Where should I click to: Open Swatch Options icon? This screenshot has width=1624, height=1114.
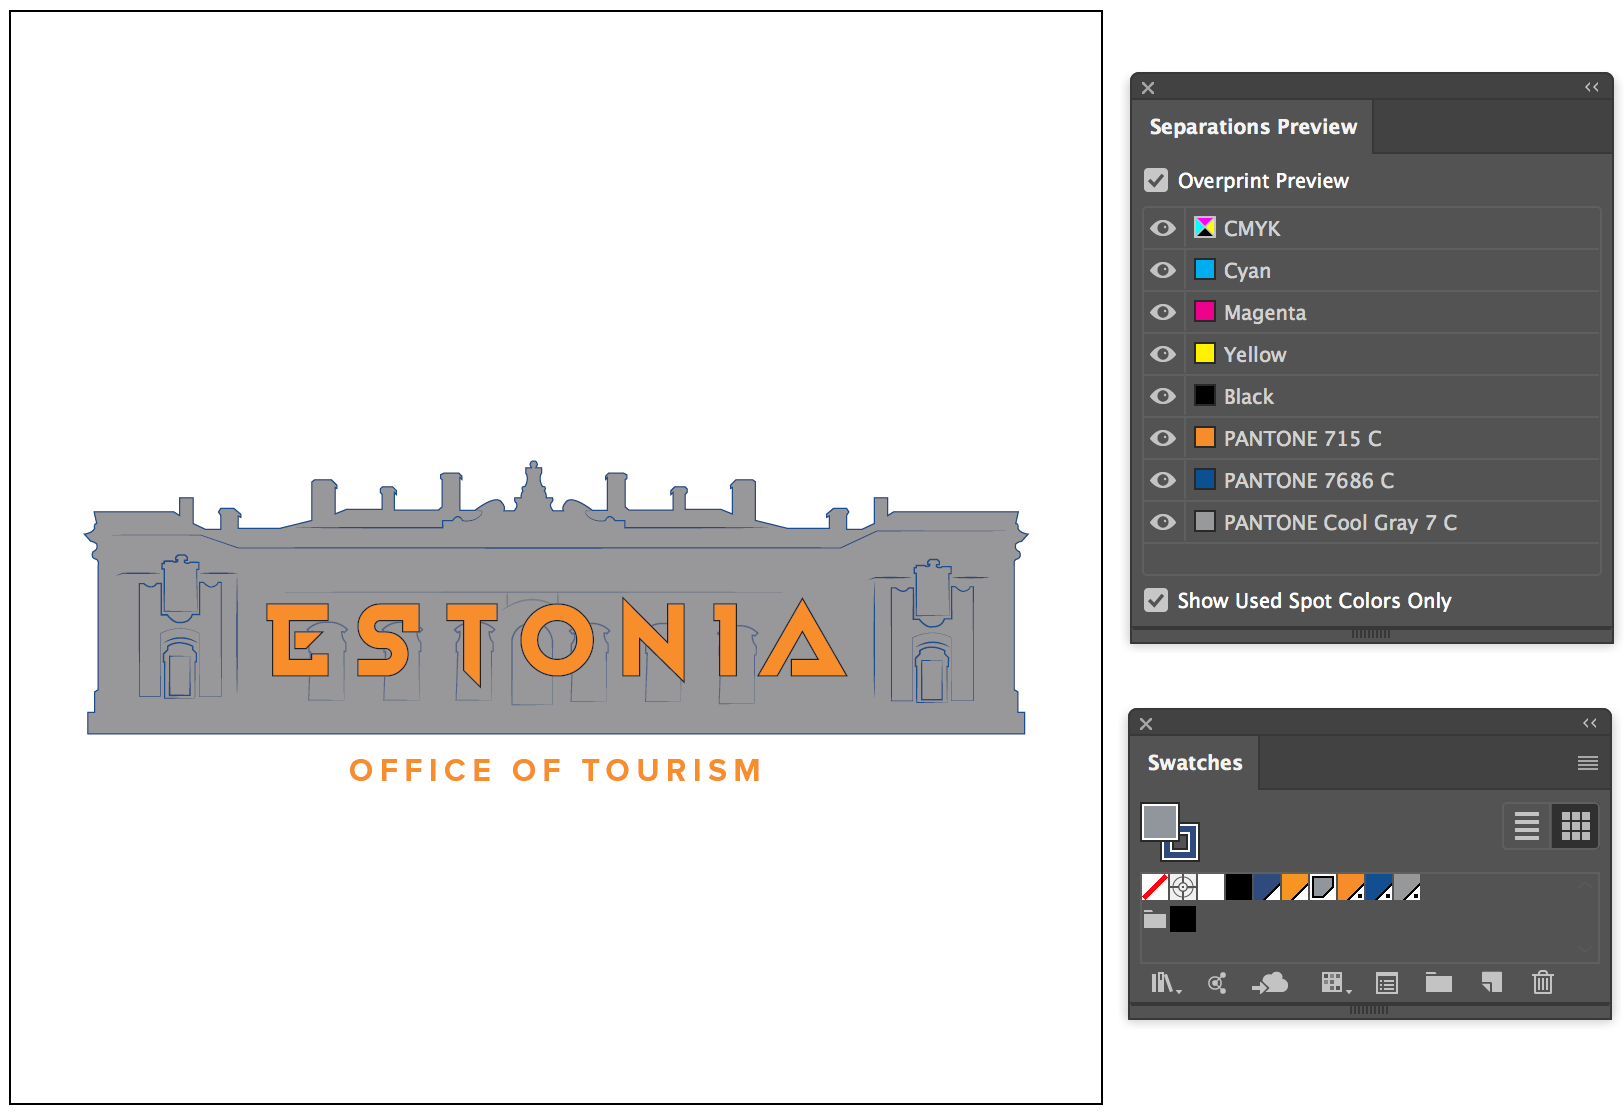[x=1387, y=983]
